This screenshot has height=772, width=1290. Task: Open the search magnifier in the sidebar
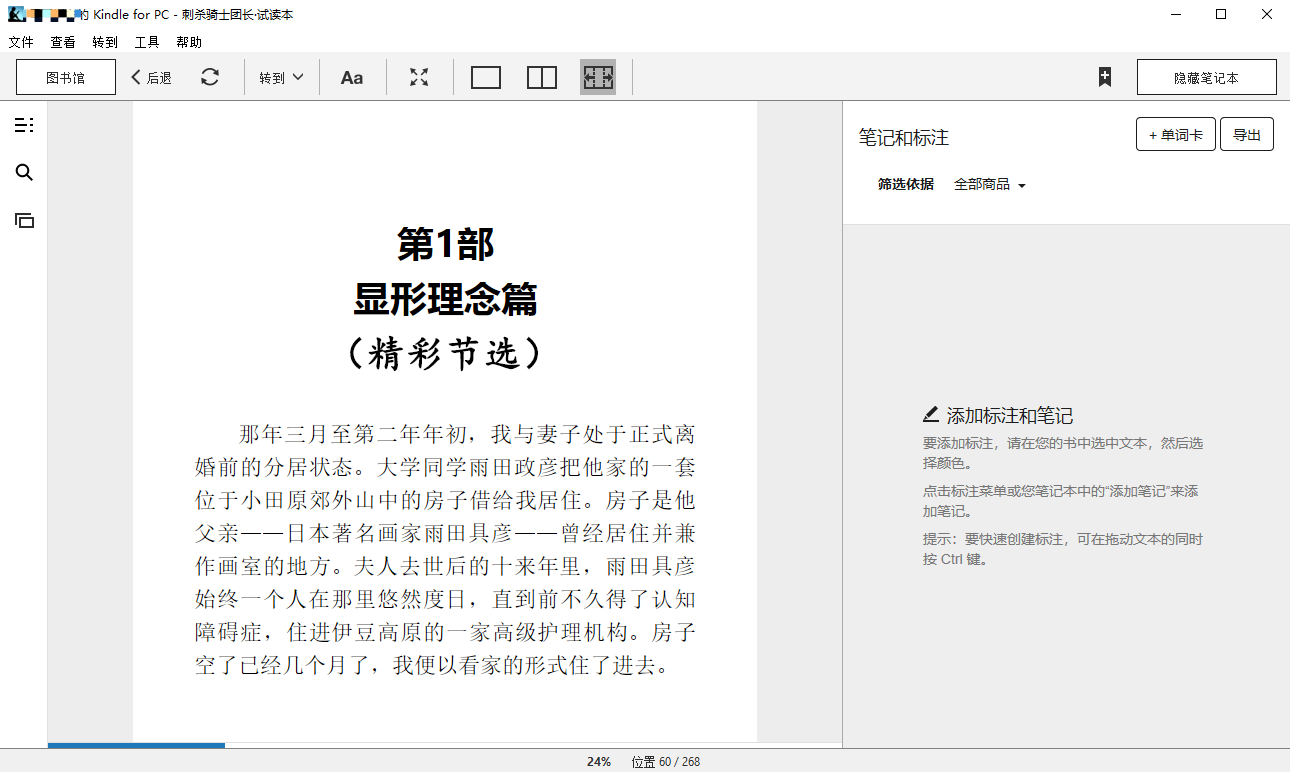click(24, 173)
